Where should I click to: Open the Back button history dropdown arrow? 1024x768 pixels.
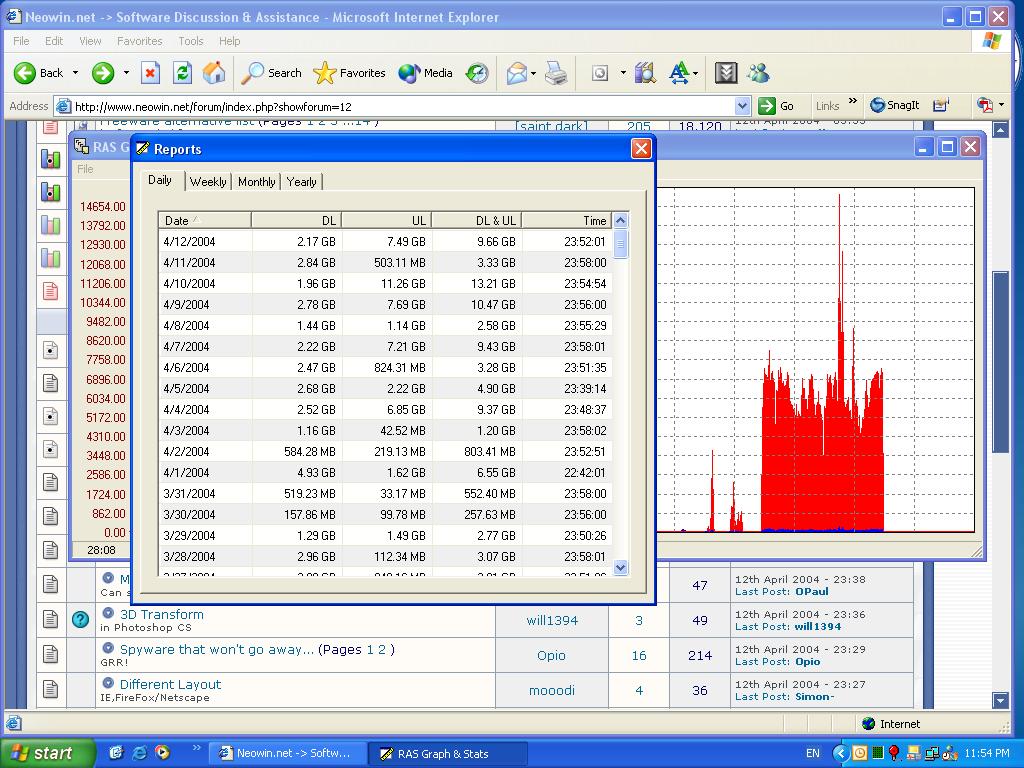[x=75, y=73]
